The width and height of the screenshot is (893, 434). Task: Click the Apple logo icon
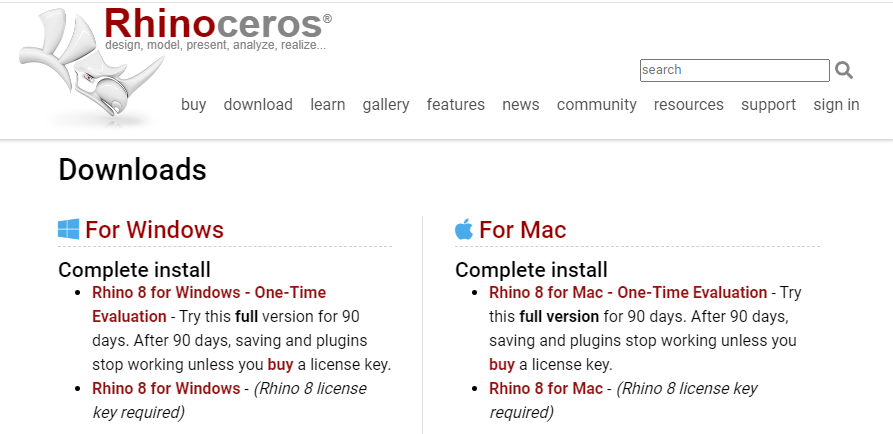464,229
